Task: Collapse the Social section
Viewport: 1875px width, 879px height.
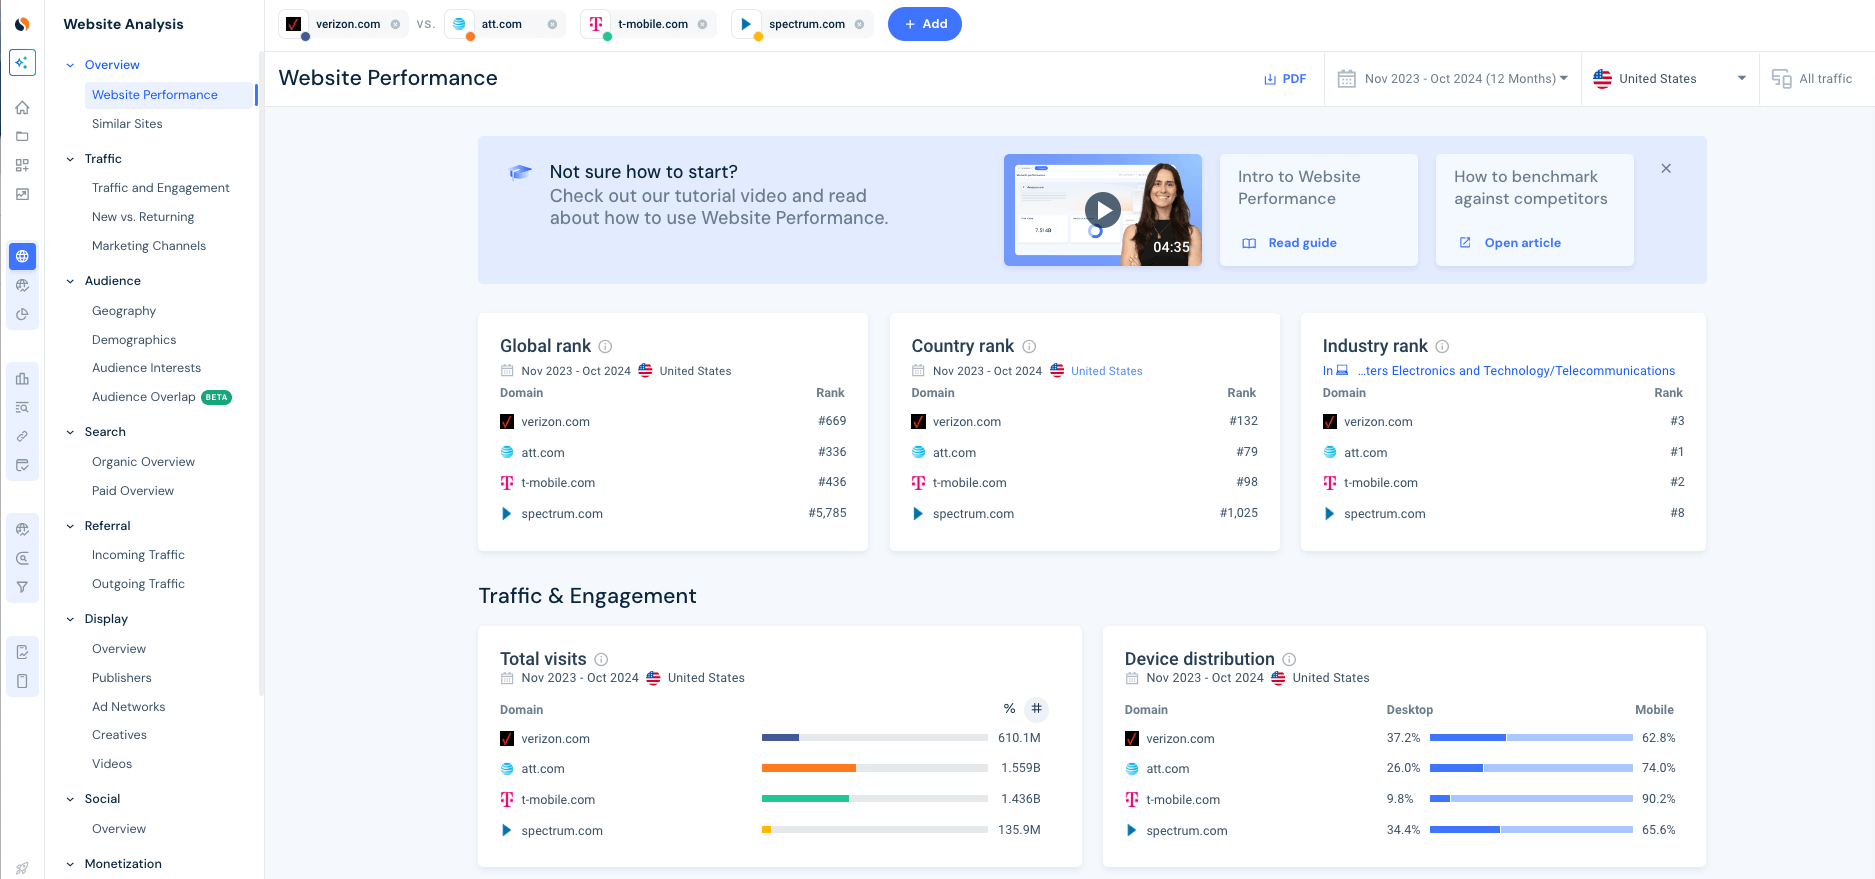Action: tap(70, 799)
